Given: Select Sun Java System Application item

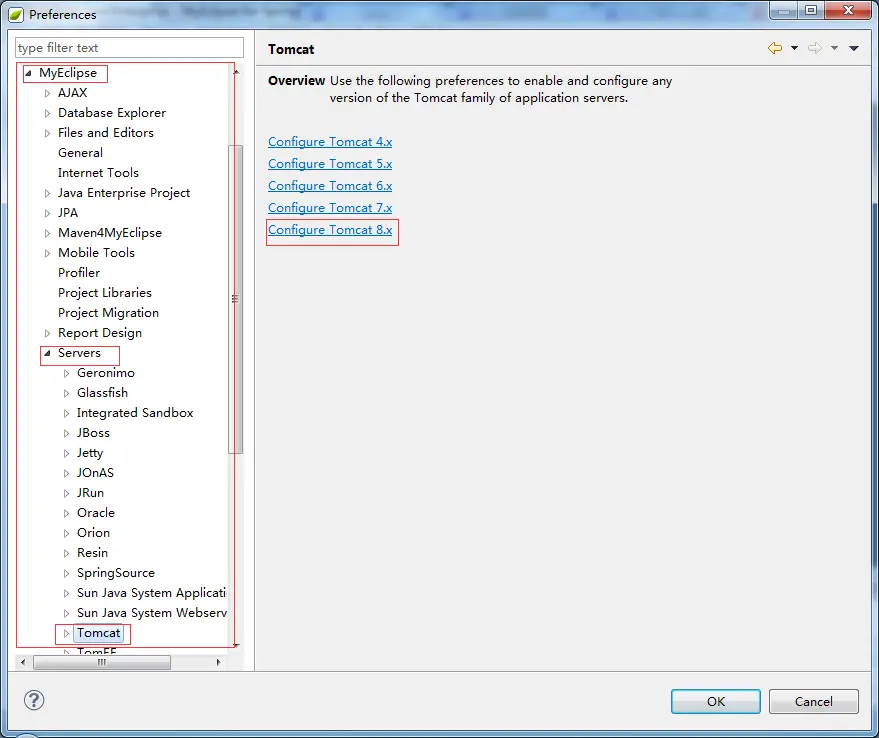Looking at the screenshot, I should 151,593.
